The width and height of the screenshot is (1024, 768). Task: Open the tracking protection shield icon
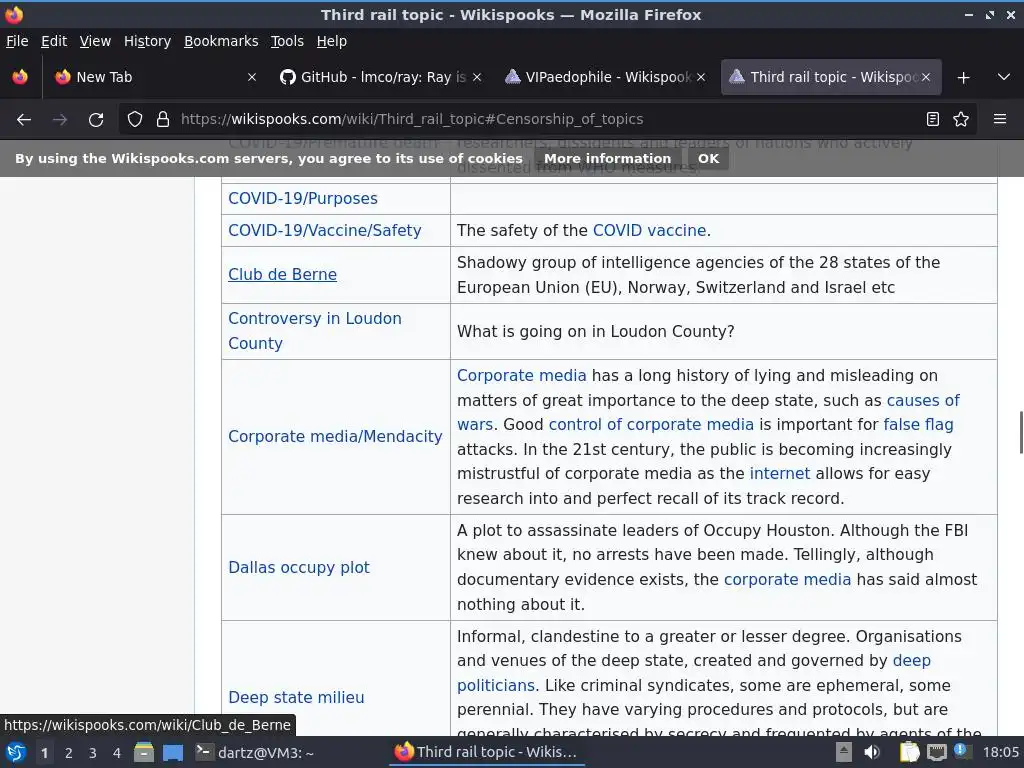(135, 120)
